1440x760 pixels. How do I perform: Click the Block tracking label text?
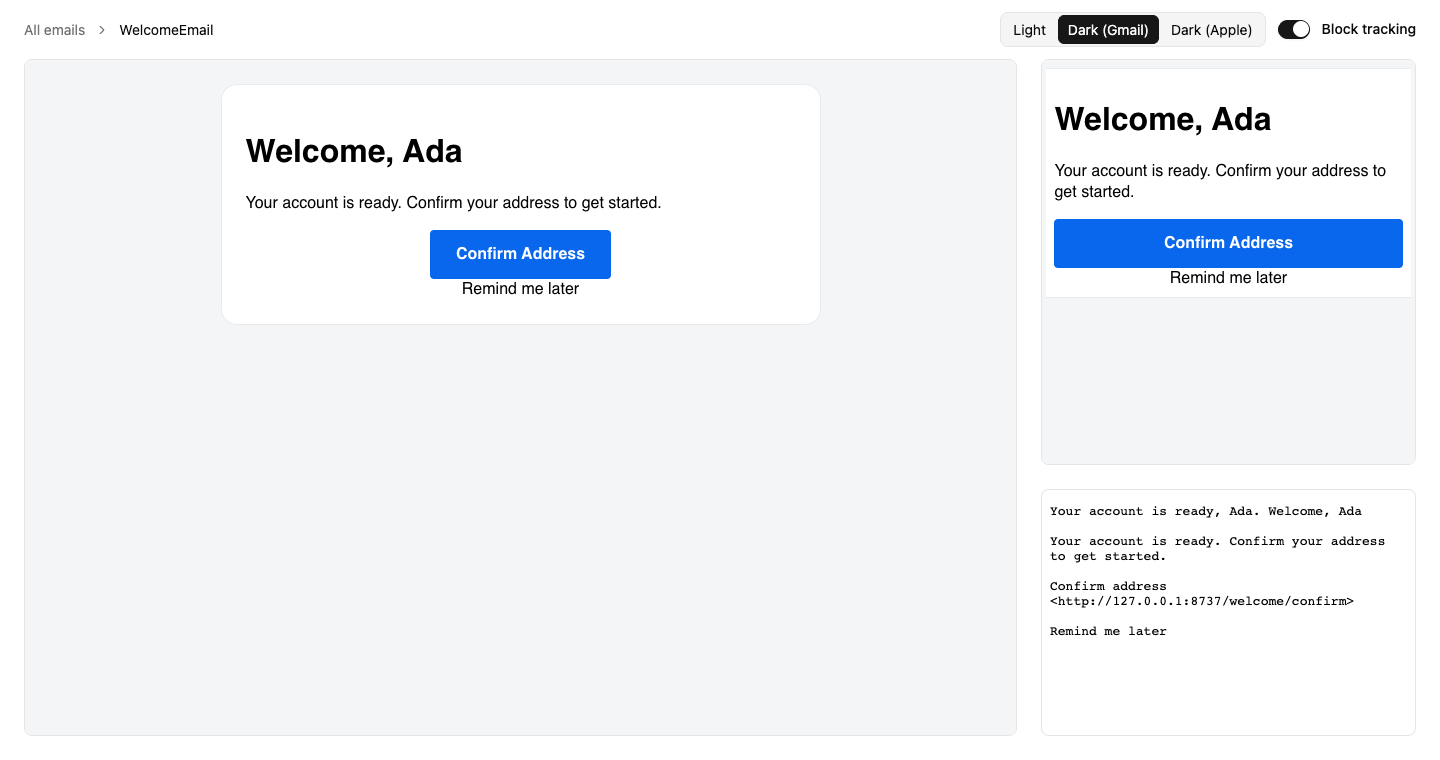click(1368, 29)
